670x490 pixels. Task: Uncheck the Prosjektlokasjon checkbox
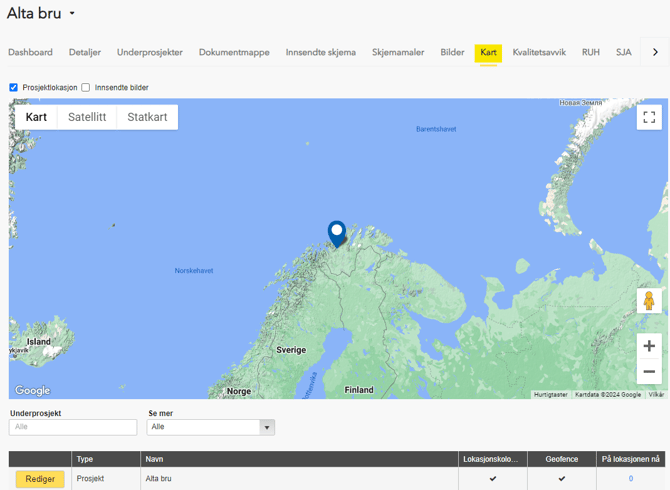14,88
